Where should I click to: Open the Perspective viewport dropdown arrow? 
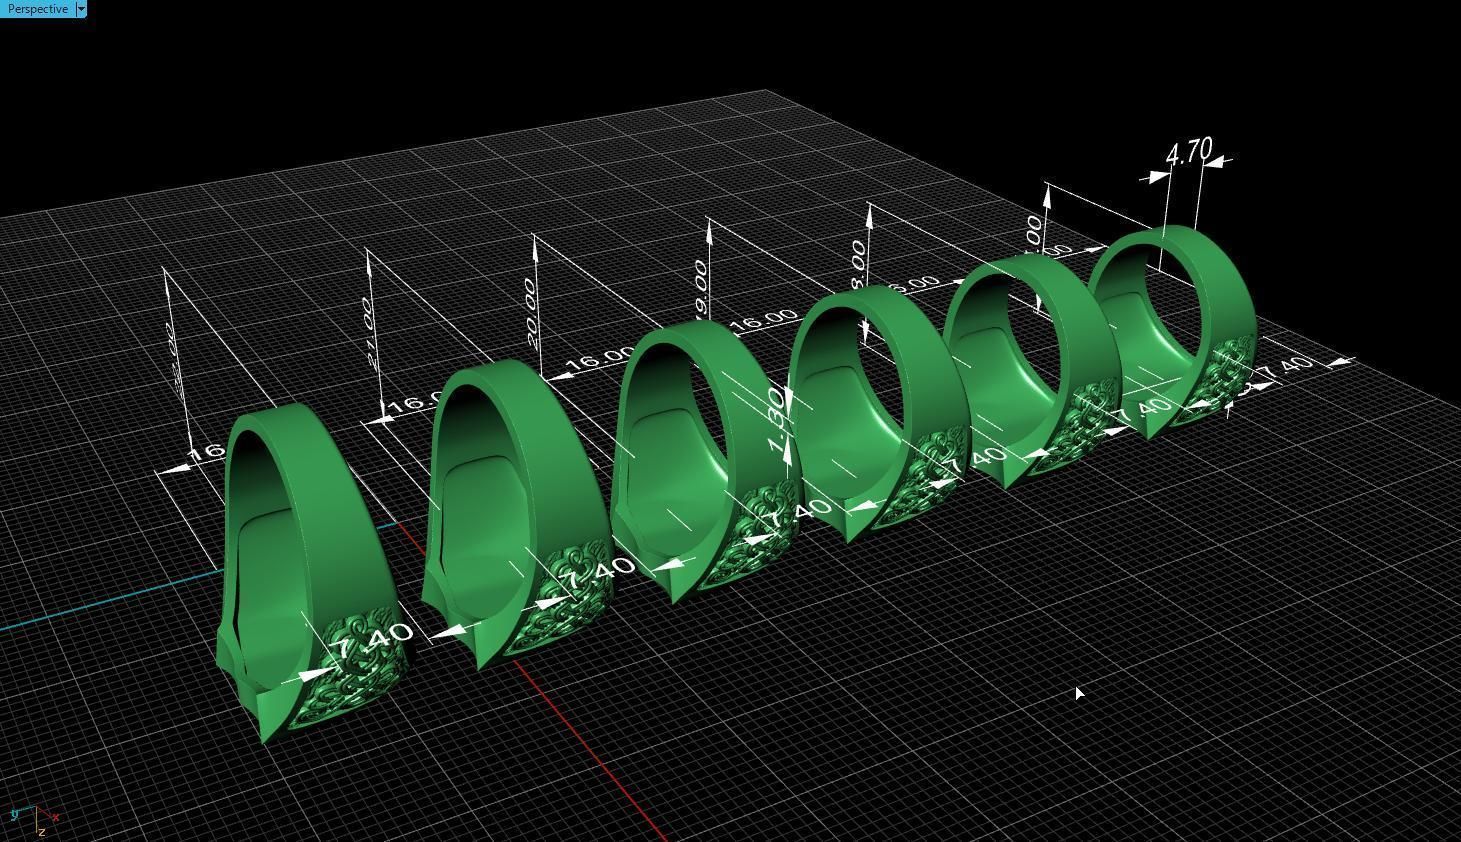[x=81, y=9]
